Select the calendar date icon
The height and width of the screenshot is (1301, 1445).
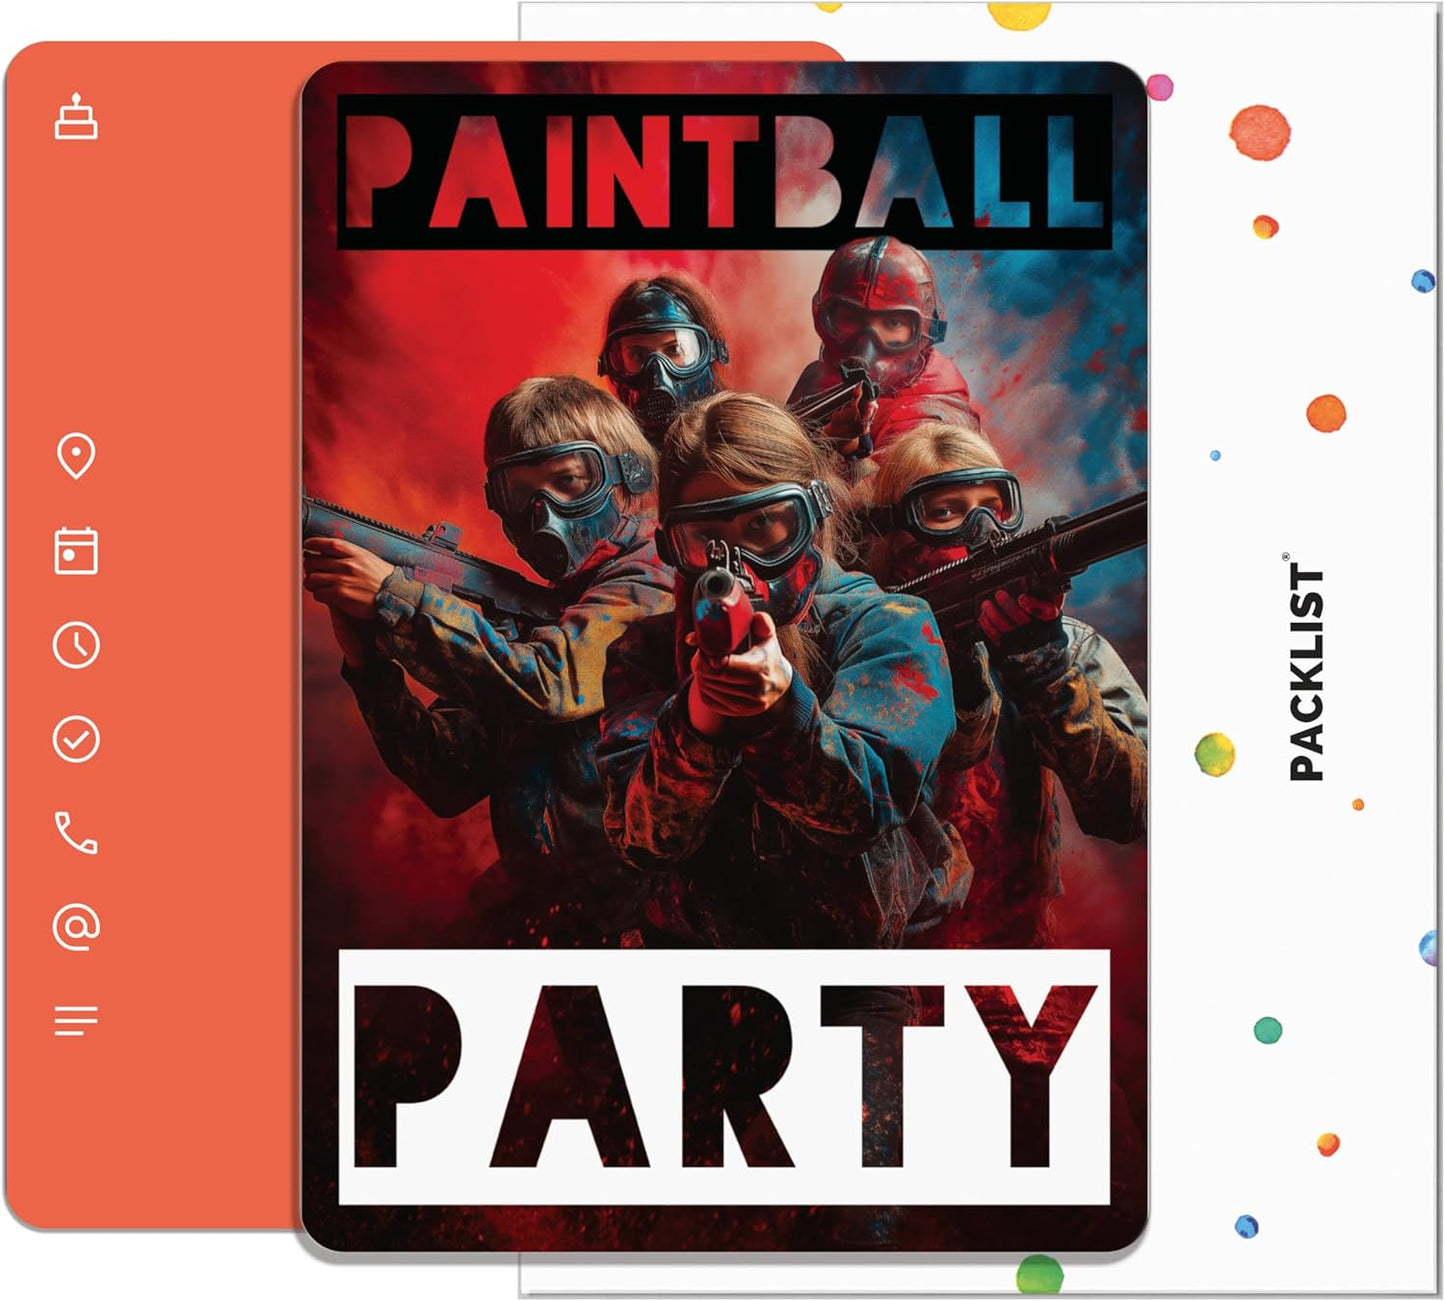pos(76,551)
